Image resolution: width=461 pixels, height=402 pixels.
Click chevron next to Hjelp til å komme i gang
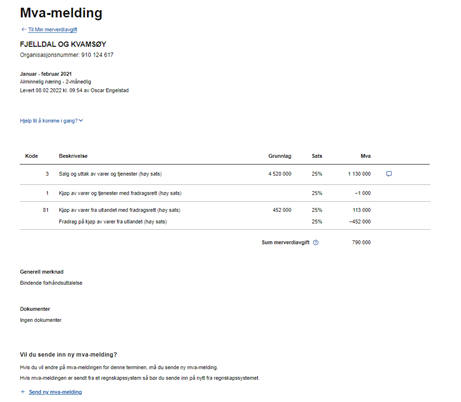click(81, 121)
